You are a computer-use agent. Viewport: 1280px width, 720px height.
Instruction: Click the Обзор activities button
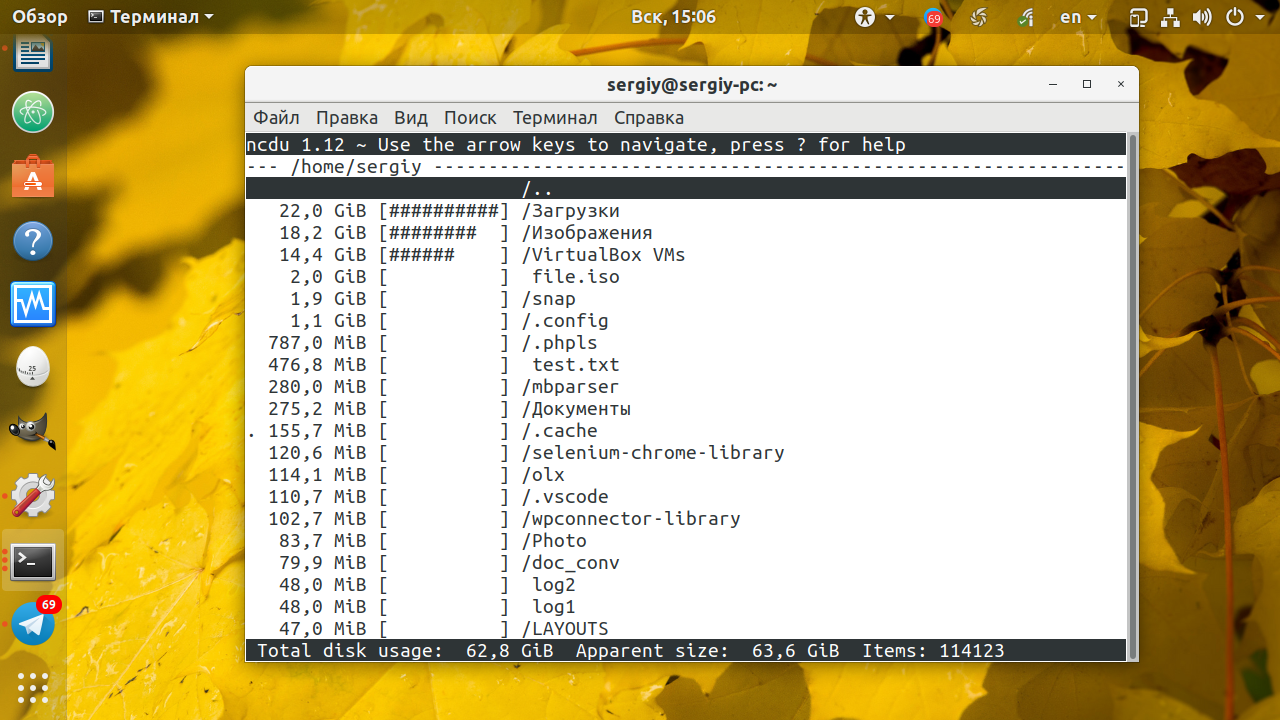click(40, 17)
